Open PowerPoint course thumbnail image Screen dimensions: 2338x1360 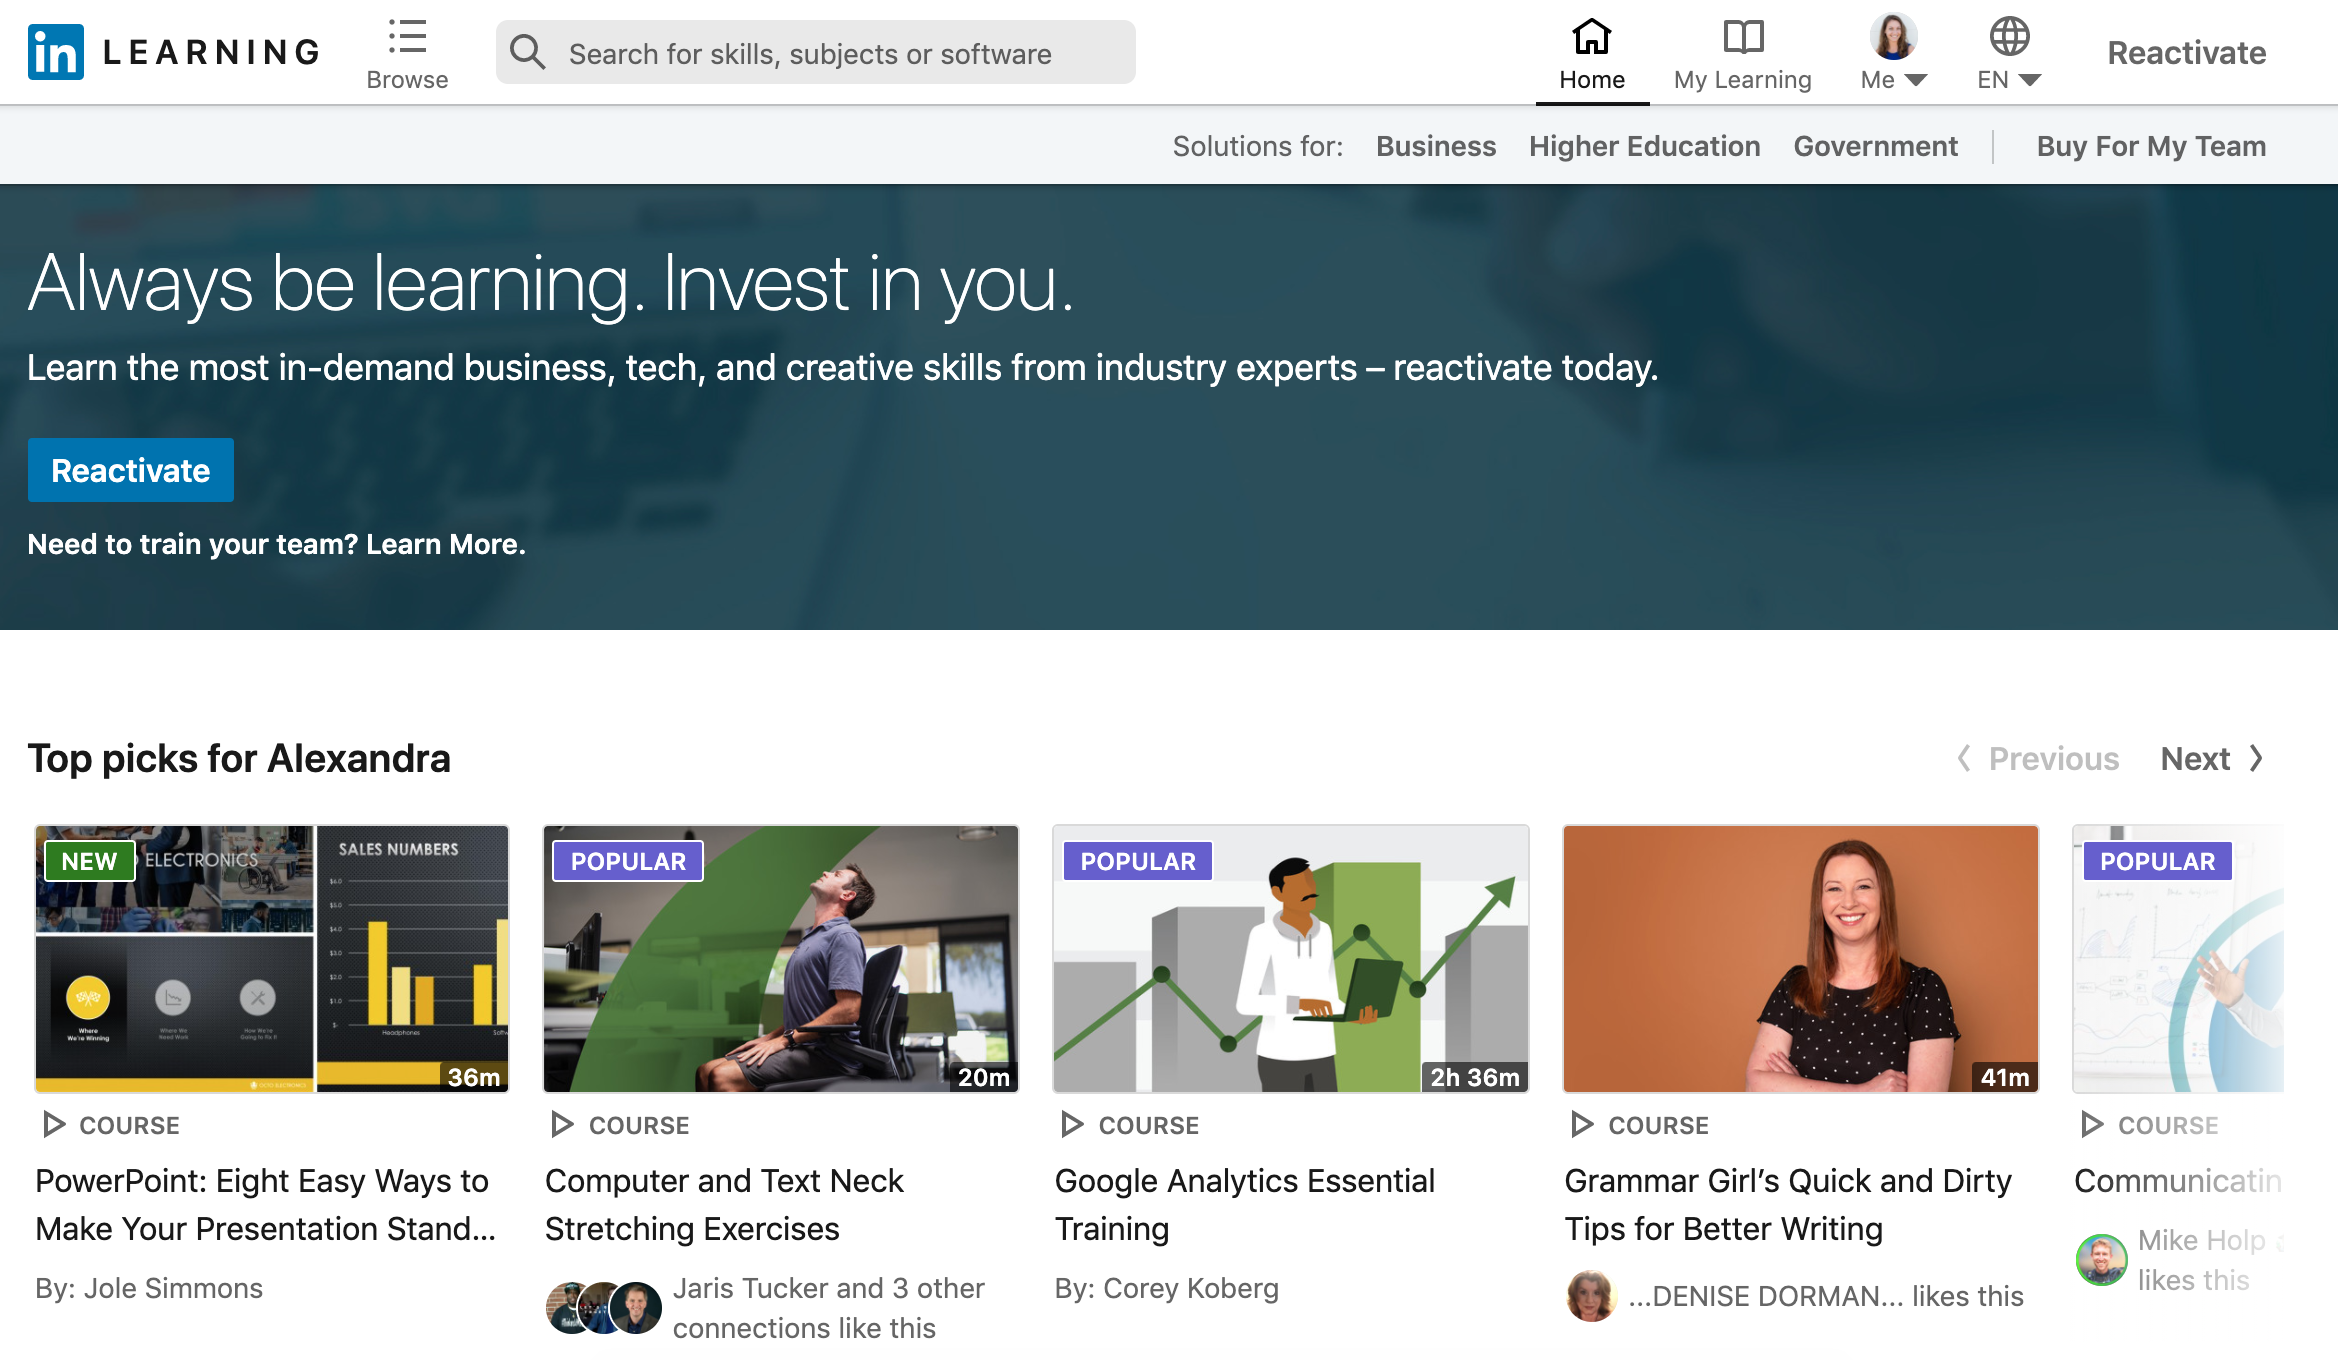click(272, 959)
